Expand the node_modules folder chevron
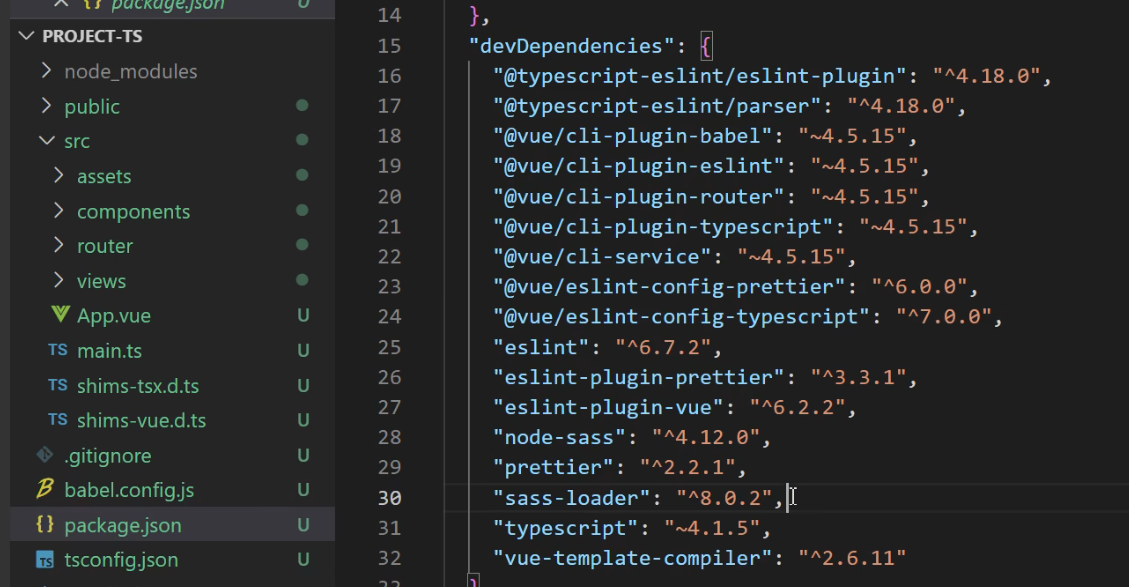The image size is (1129, 587). point(46,71)
